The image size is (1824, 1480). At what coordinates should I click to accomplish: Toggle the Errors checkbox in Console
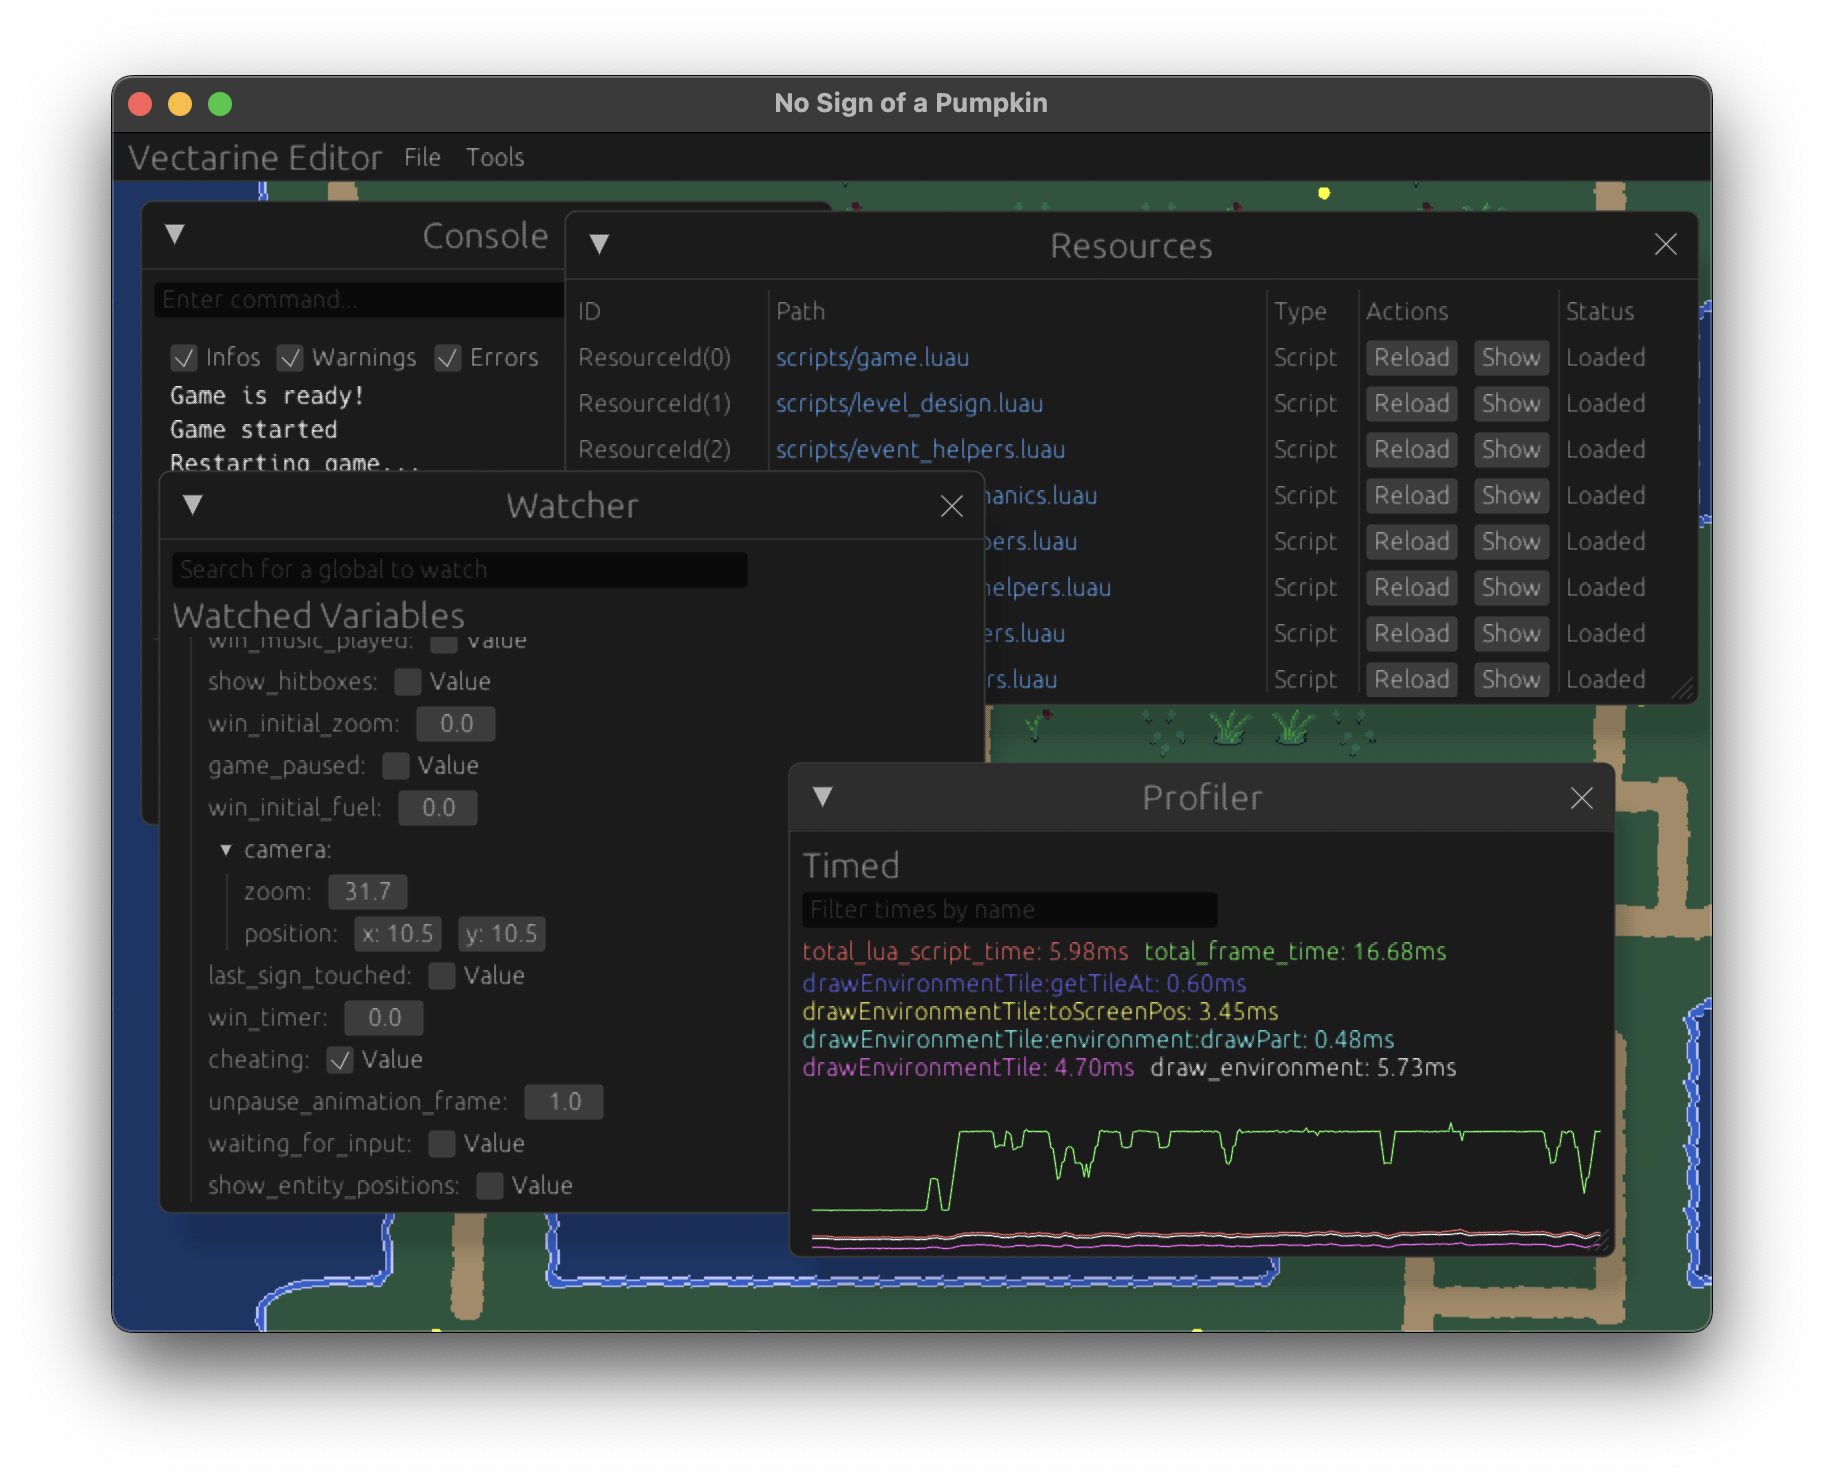(x=448, y=358)
